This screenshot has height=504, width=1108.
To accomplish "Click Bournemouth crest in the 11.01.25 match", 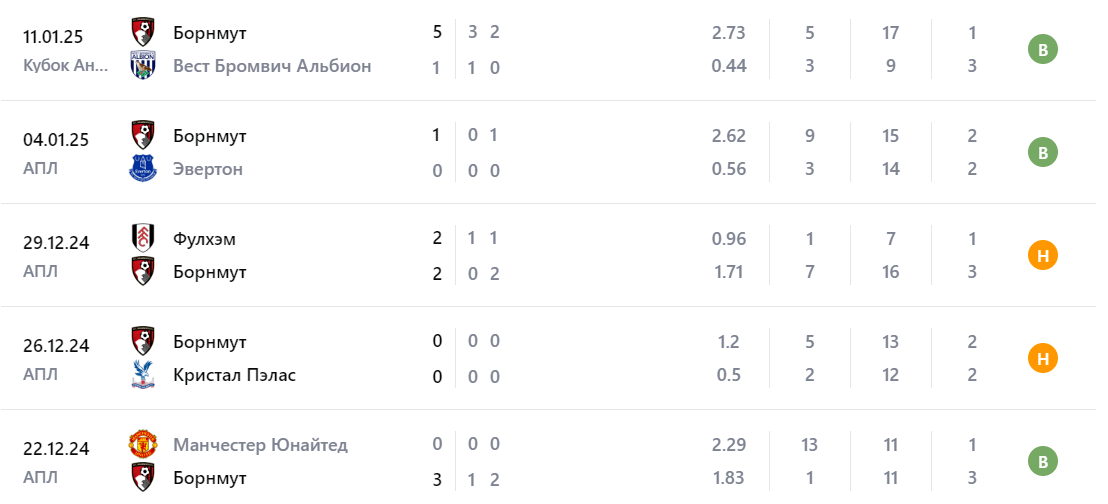I will [x=143, y=32].
